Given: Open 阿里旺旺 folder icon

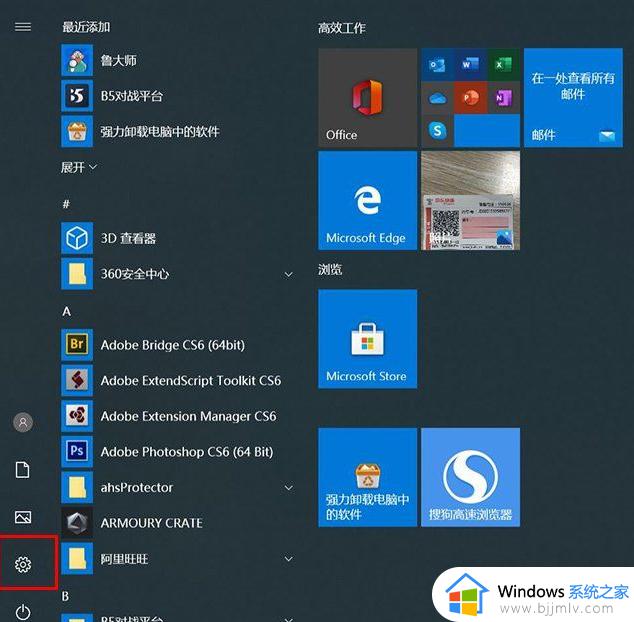Looking at the screenshot, I should [77, 559].
